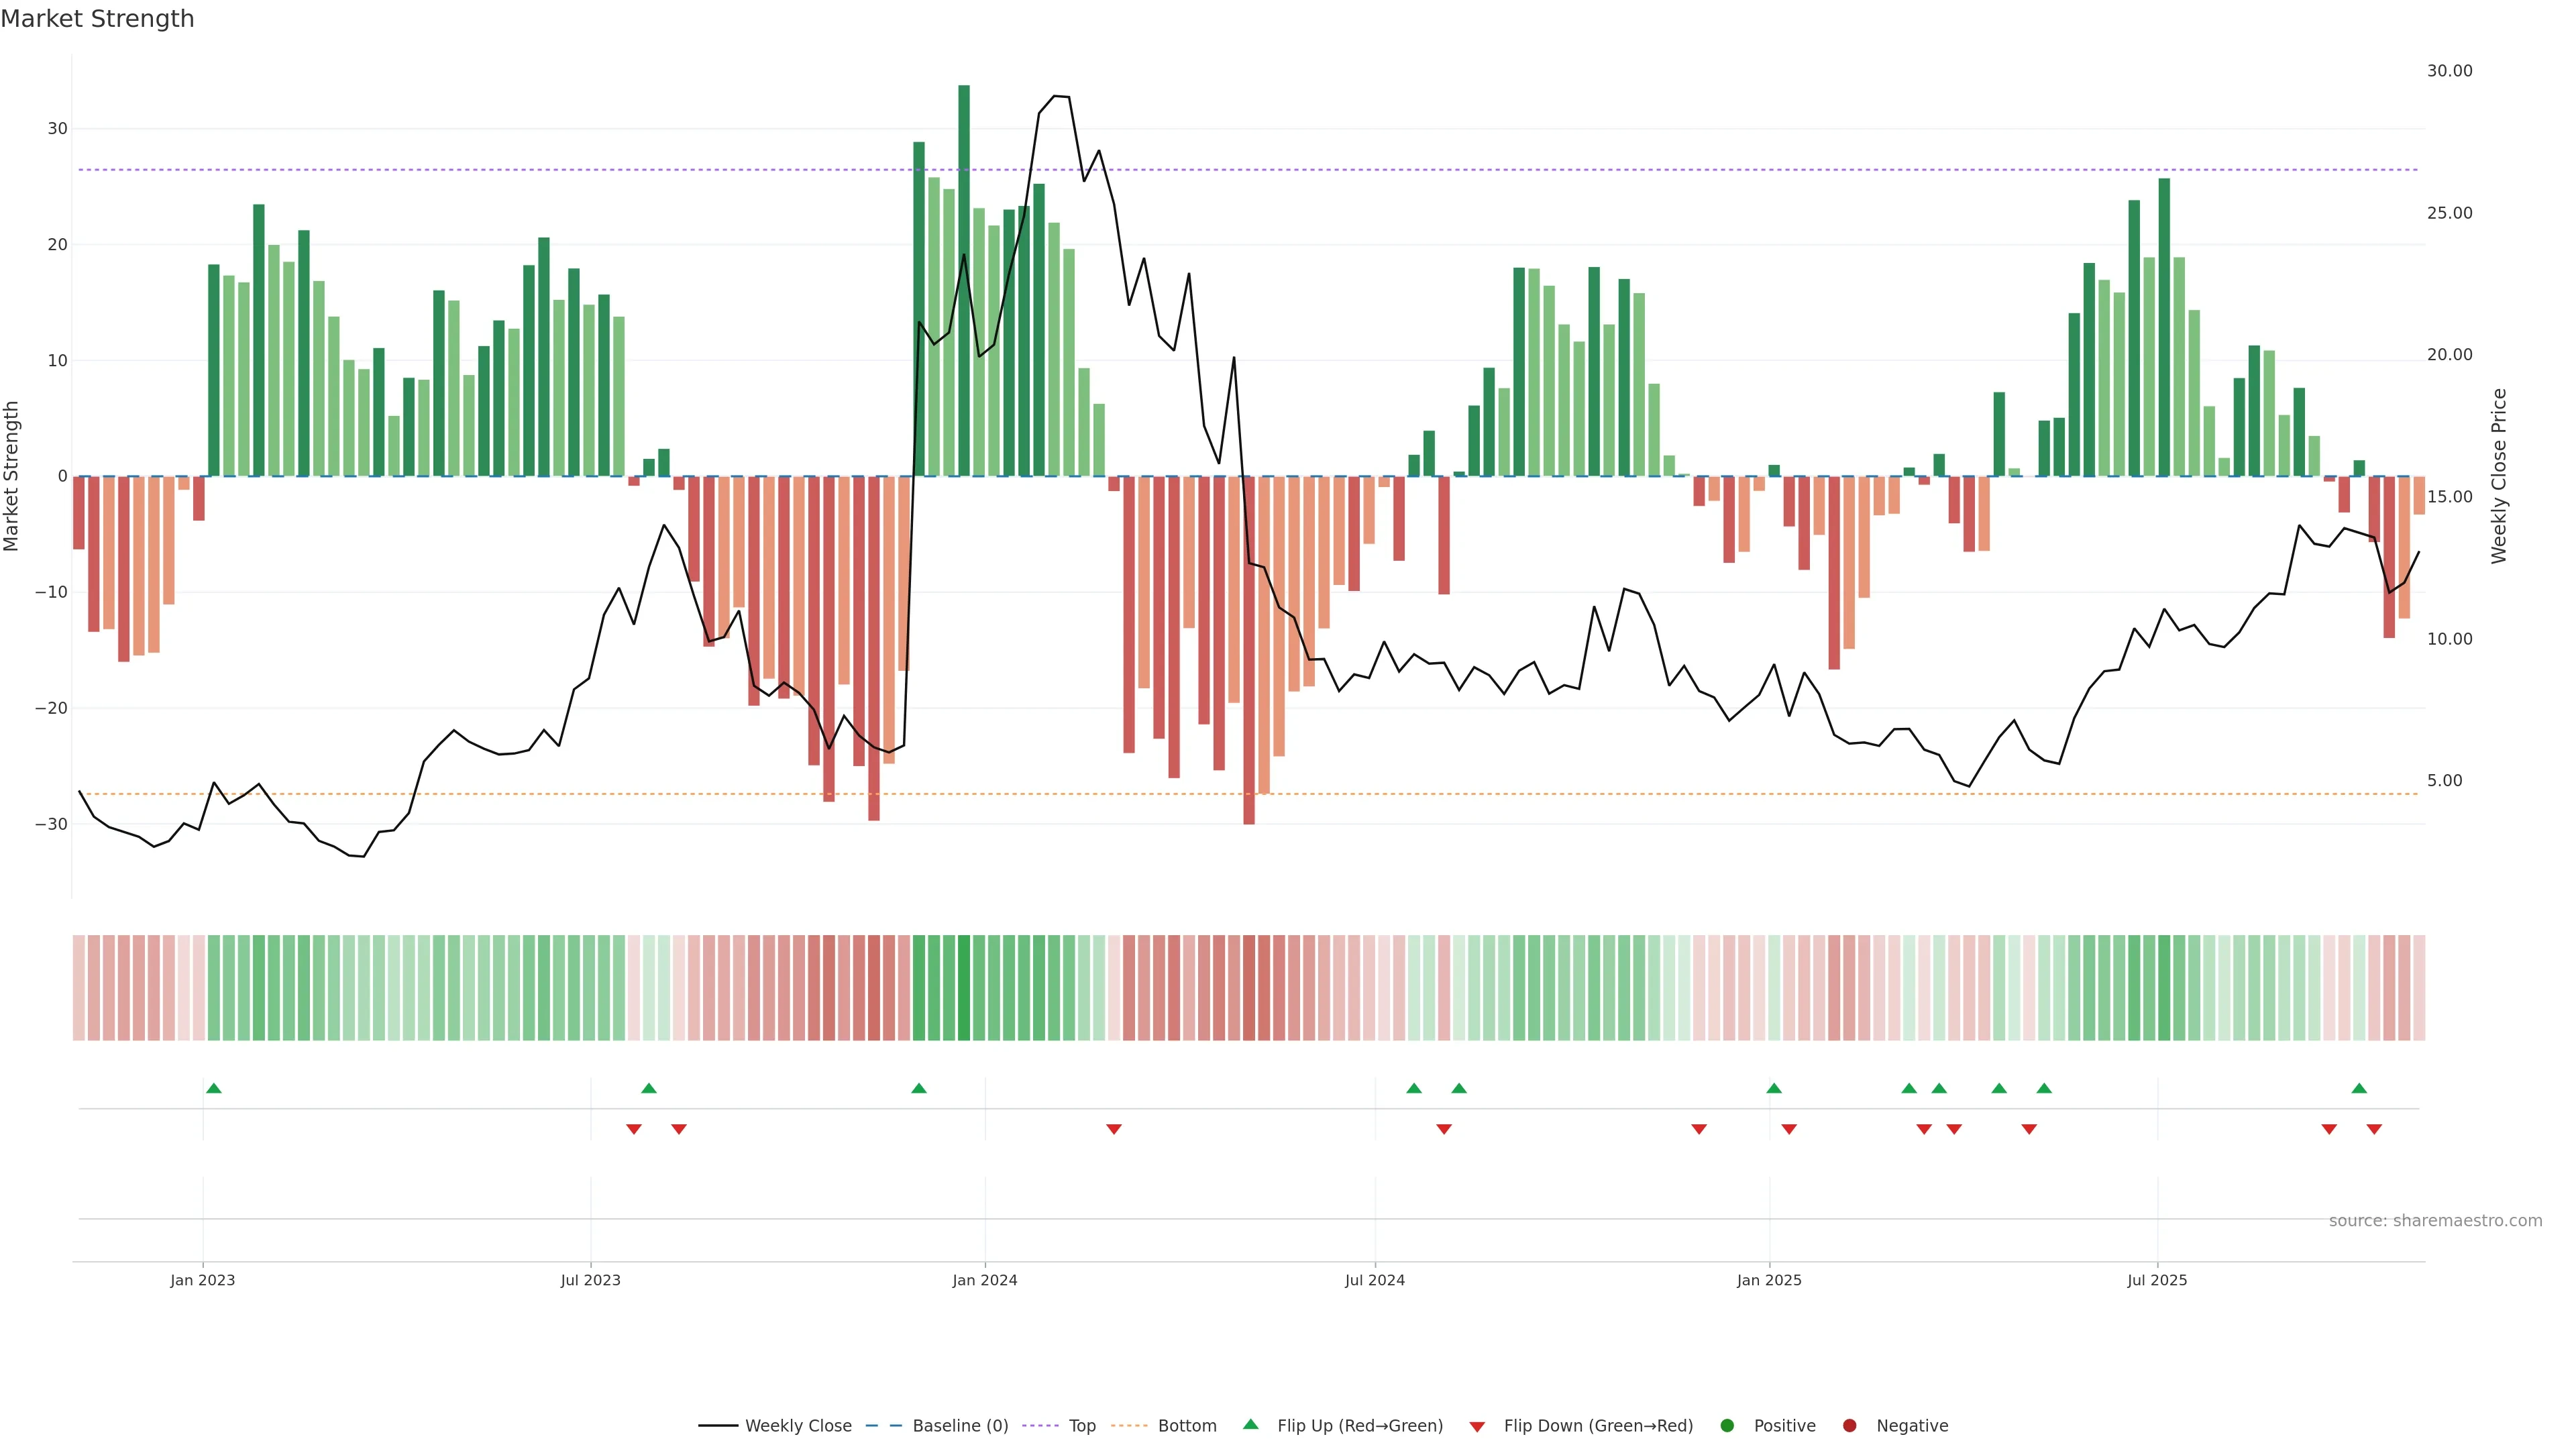Viewport: 2576px width, 1449px height.
Task: Click the last red flip-down marker on the right
Action: click(x=2374, y=1129)
